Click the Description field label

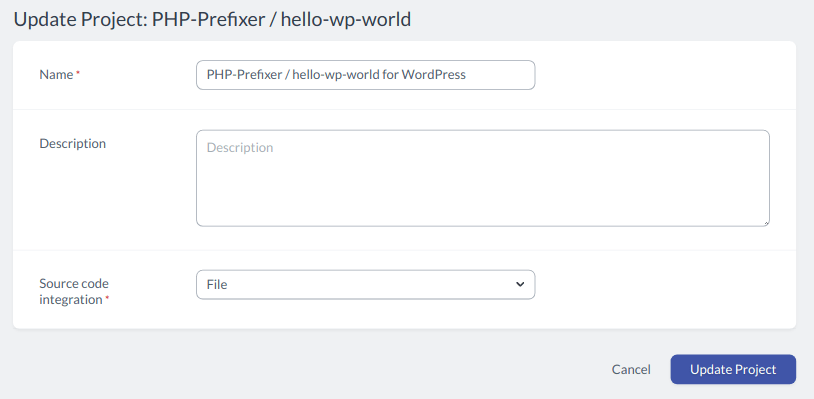click(73, 143)
